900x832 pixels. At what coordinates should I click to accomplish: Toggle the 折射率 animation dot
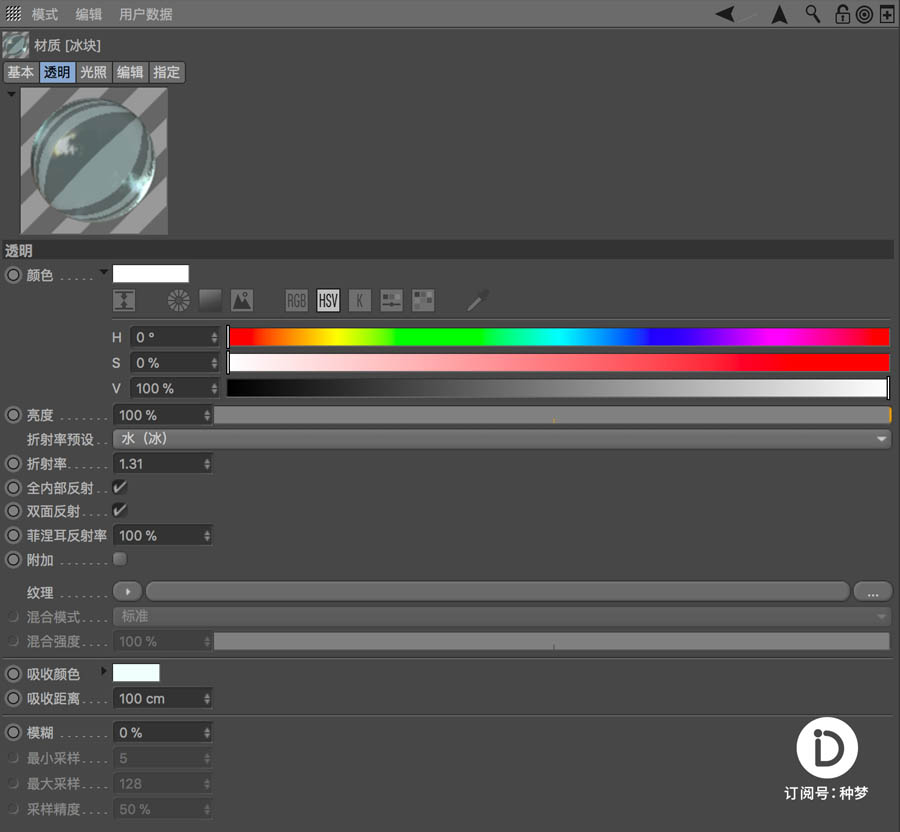click(x=13, y=464)
